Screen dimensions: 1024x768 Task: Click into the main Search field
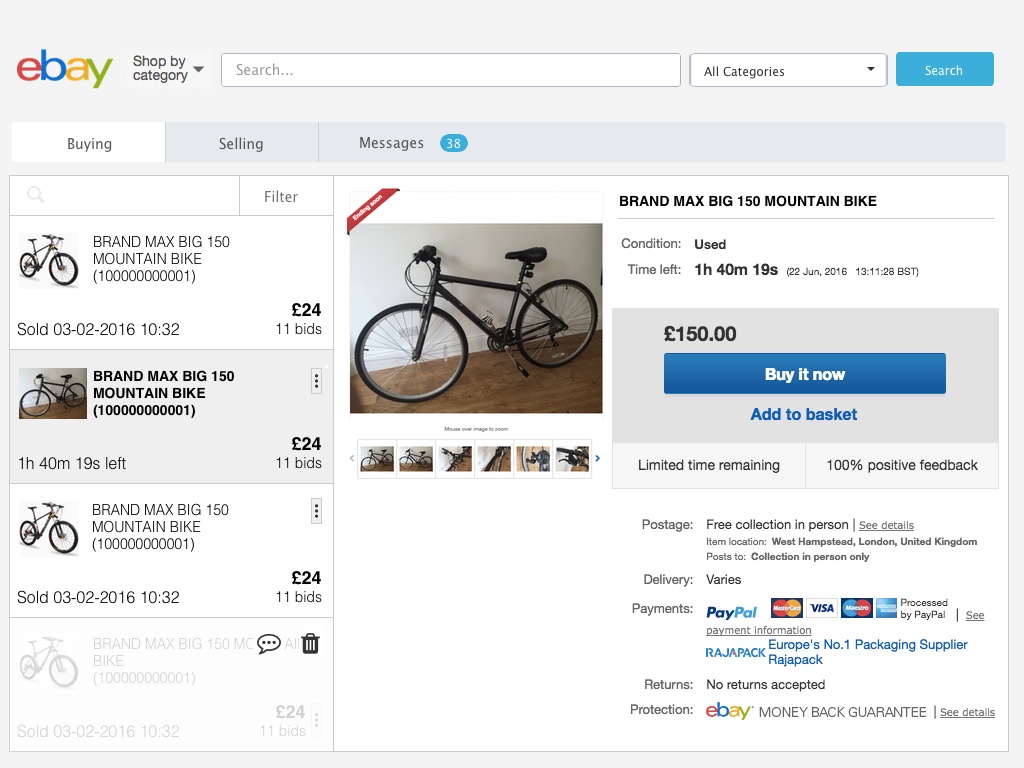point(450,70)
